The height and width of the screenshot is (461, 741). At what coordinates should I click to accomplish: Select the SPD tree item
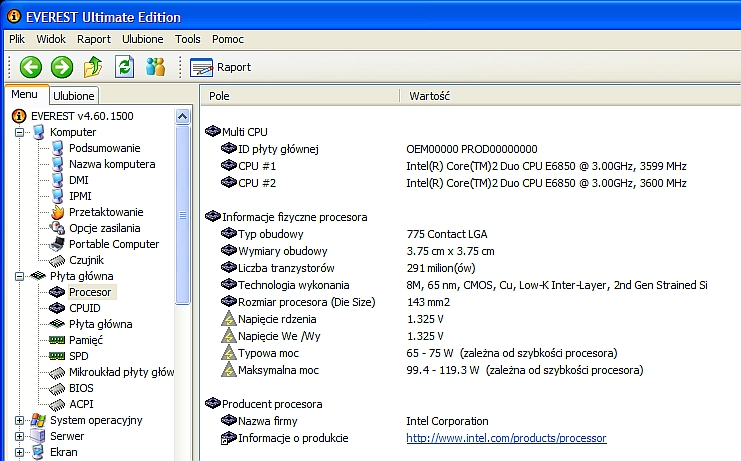(x=78, y=356)
